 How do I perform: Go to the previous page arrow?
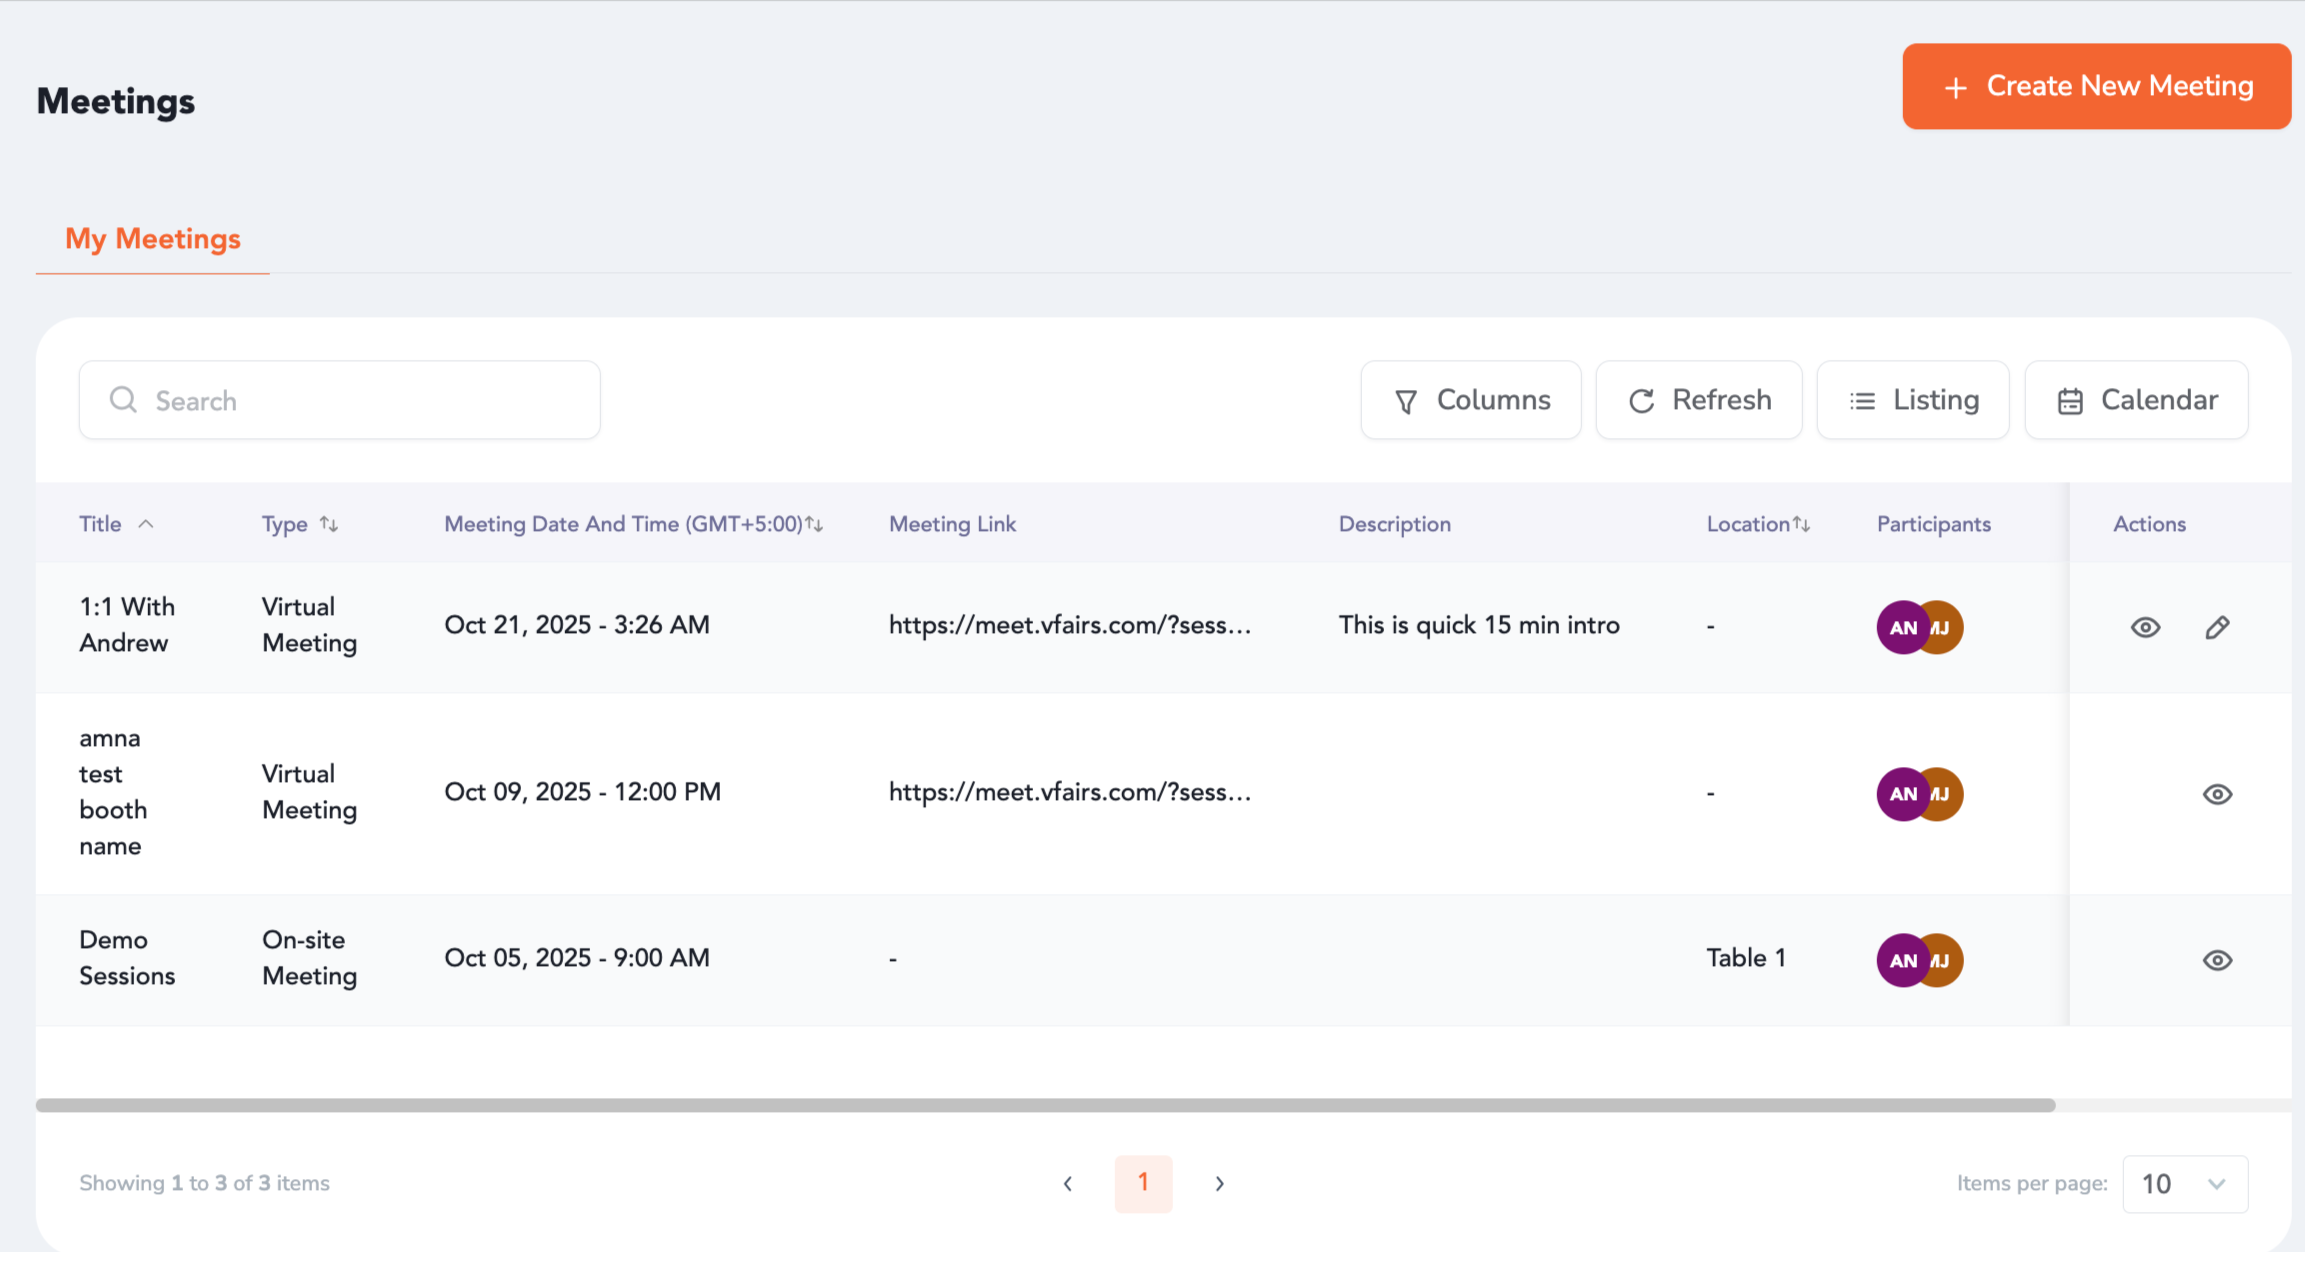pos(1067,1184)
